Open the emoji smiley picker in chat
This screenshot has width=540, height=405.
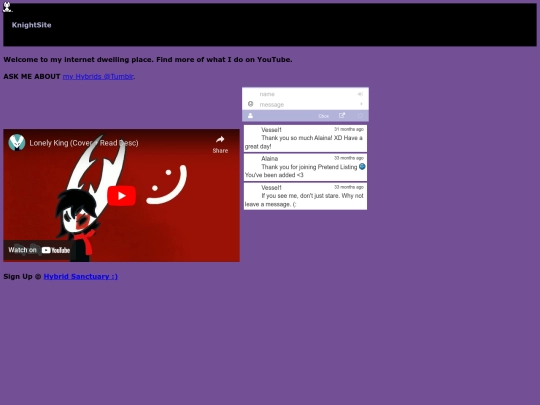[x=250, y=104]
